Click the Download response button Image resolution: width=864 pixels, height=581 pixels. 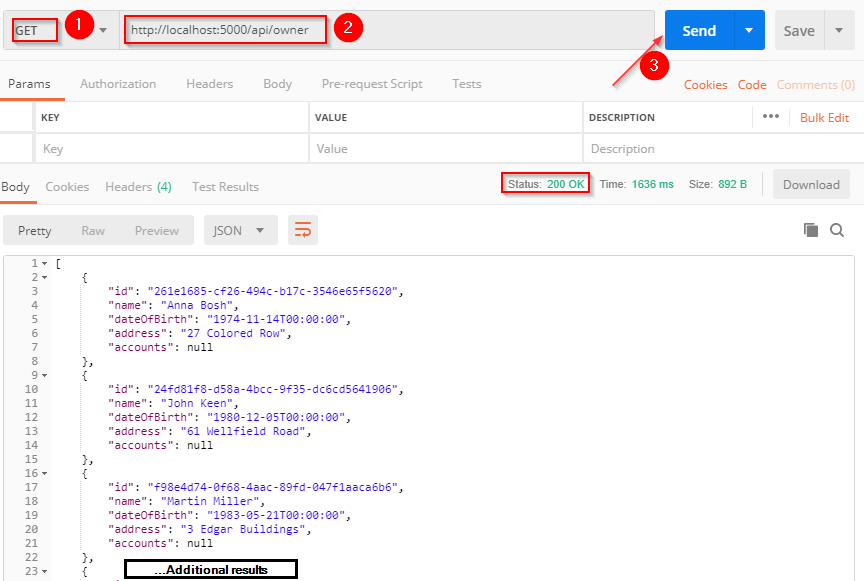[x=811, y=184]
